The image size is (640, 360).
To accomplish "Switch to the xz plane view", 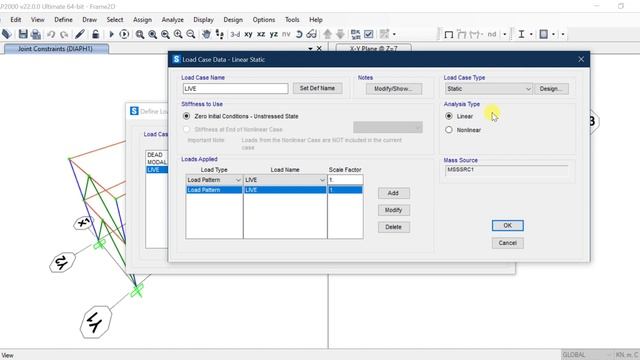I will 261,34.
